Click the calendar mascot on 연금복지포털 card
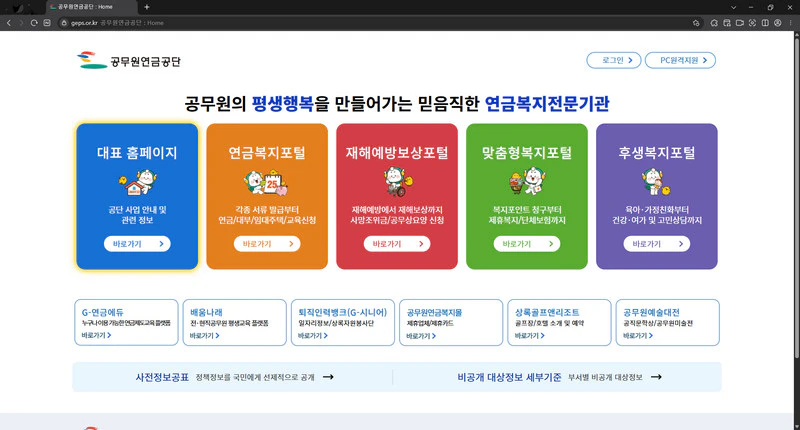 click(266, 183)
